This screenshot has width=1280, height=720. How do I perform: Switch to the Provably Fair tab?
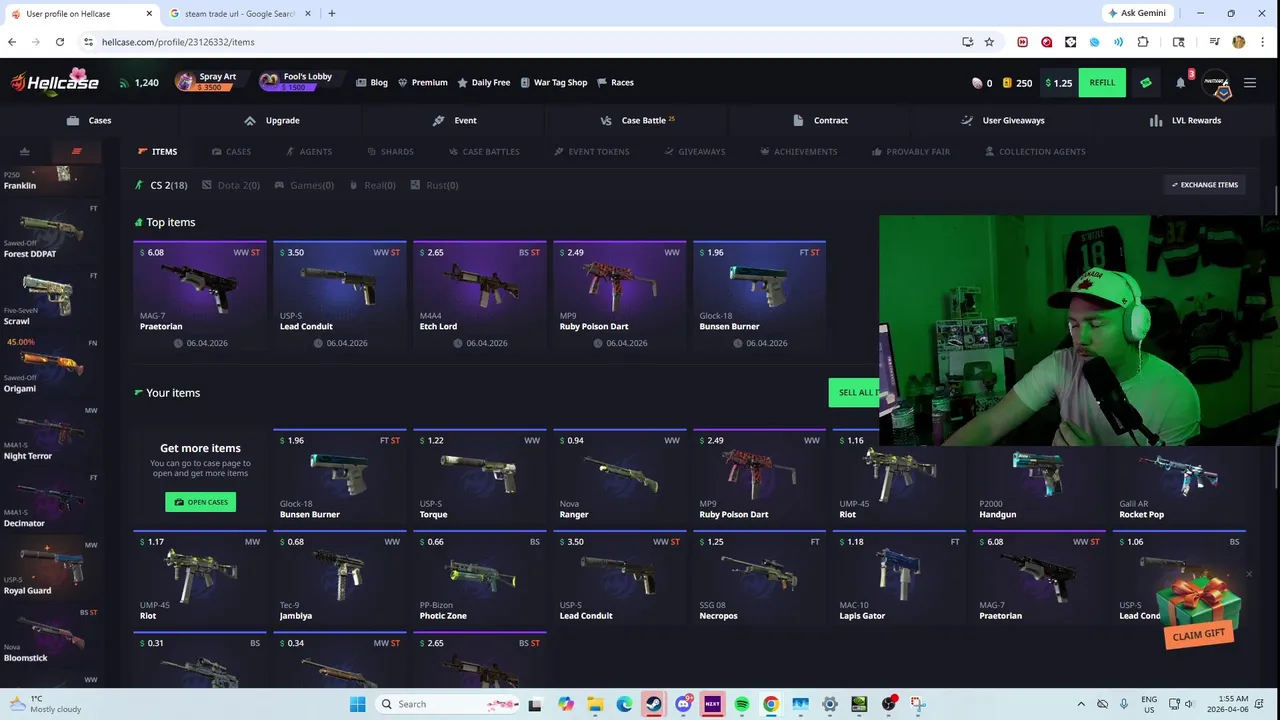[x=911, y=152]
